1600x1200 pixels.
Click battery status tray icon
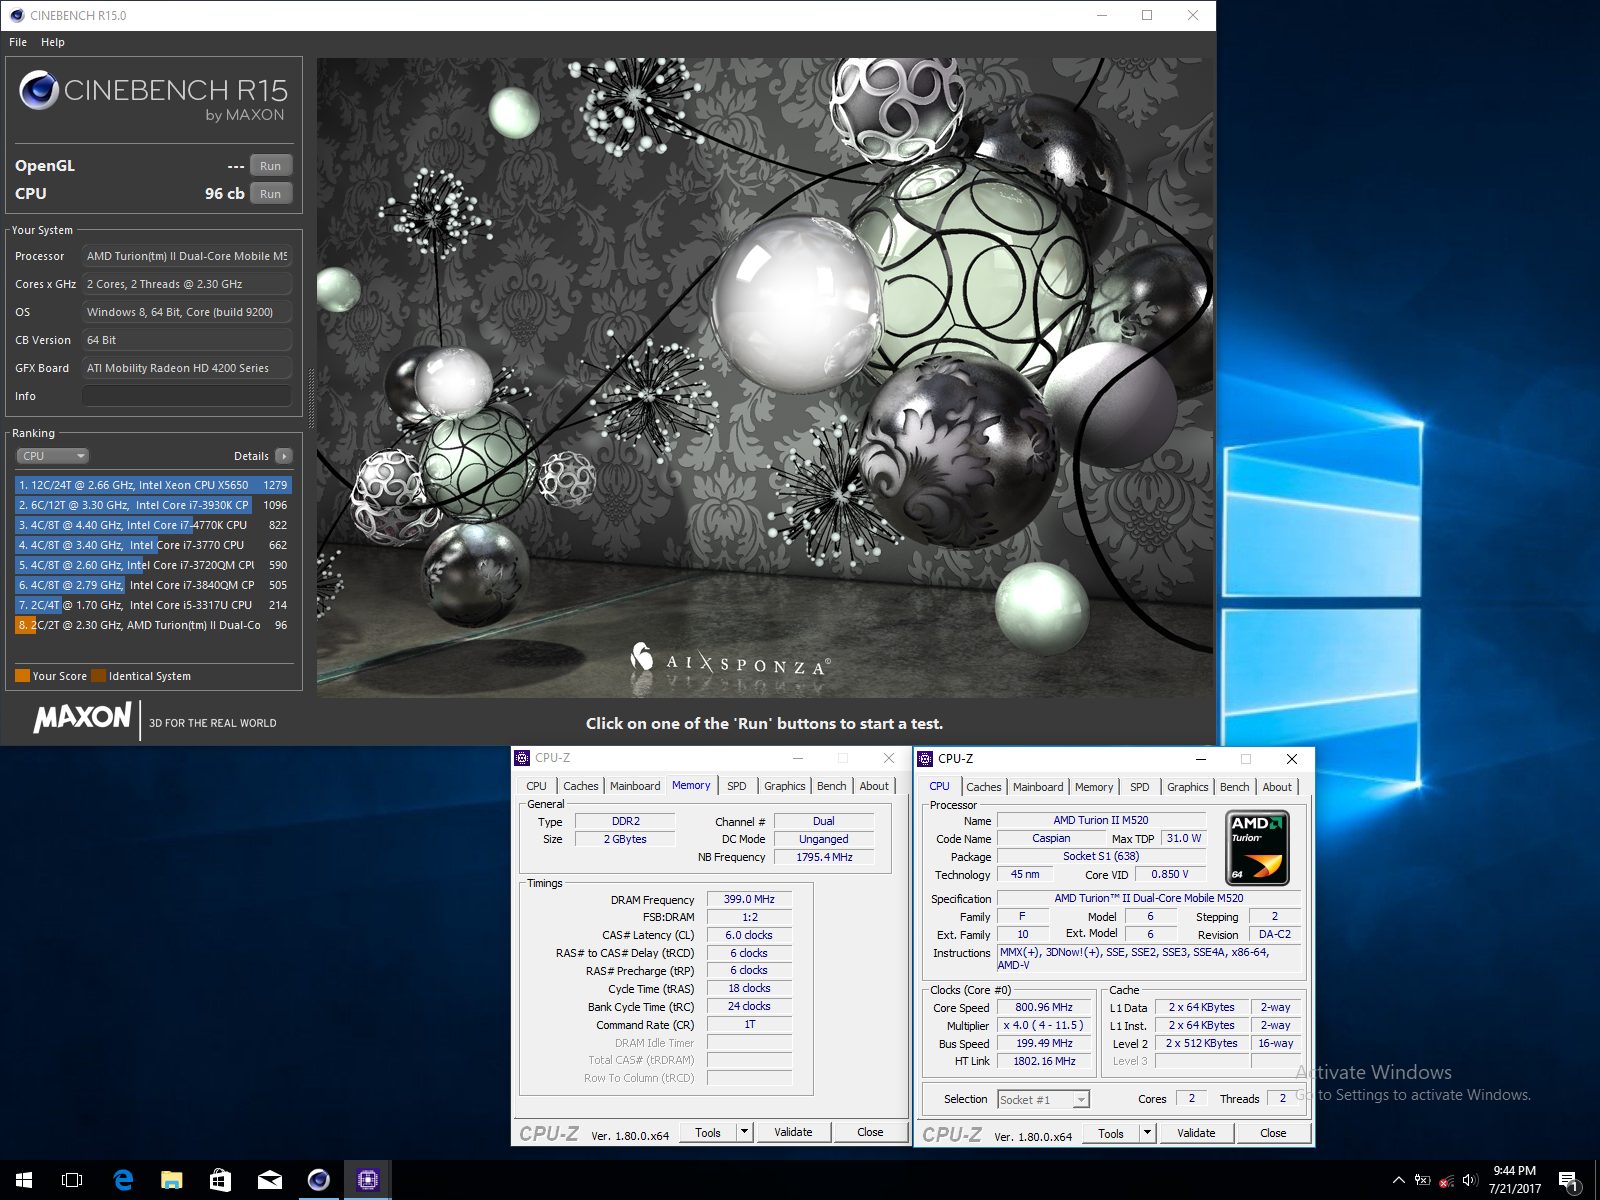click(1422, 1180)
